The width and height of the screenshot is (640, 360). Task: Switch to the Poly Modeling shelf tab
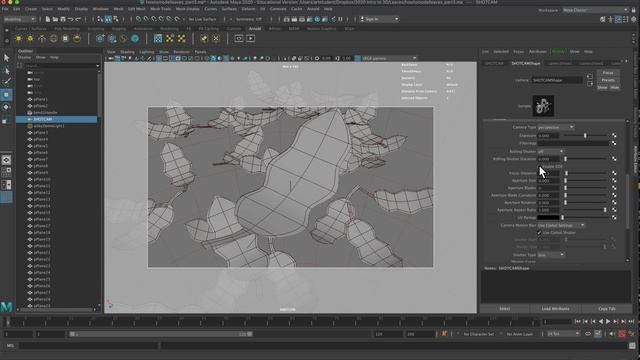point(67,29)
